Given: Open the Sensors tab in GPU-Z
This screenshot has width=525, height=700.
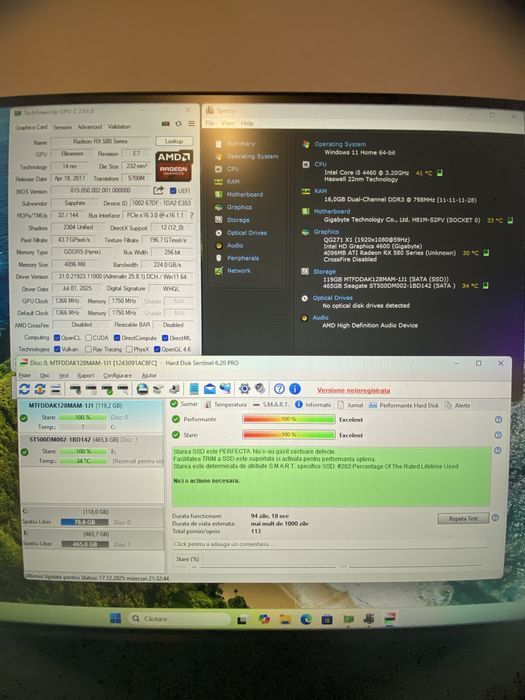Looking at the screenshot, I should (62, 127).
